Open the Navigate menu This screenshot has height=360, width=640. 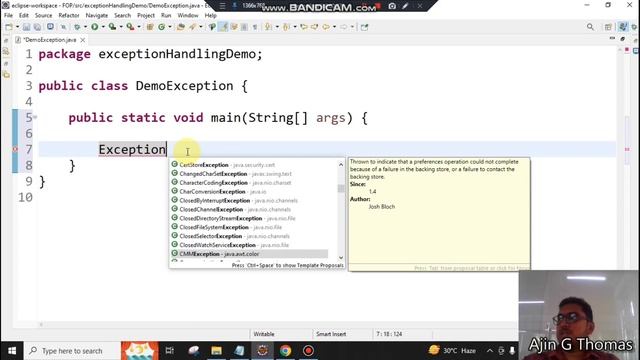97,16
